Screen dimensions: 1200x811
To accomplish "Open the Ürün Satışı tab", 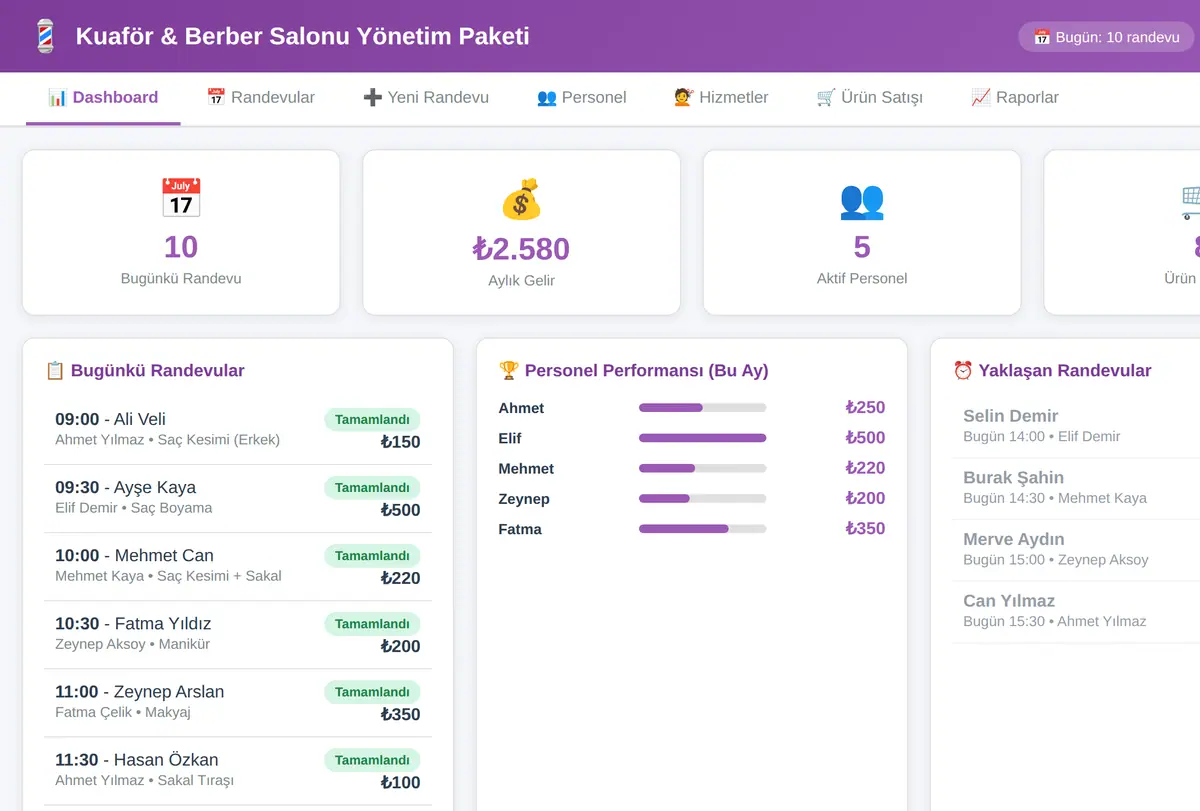I will 870,98.
